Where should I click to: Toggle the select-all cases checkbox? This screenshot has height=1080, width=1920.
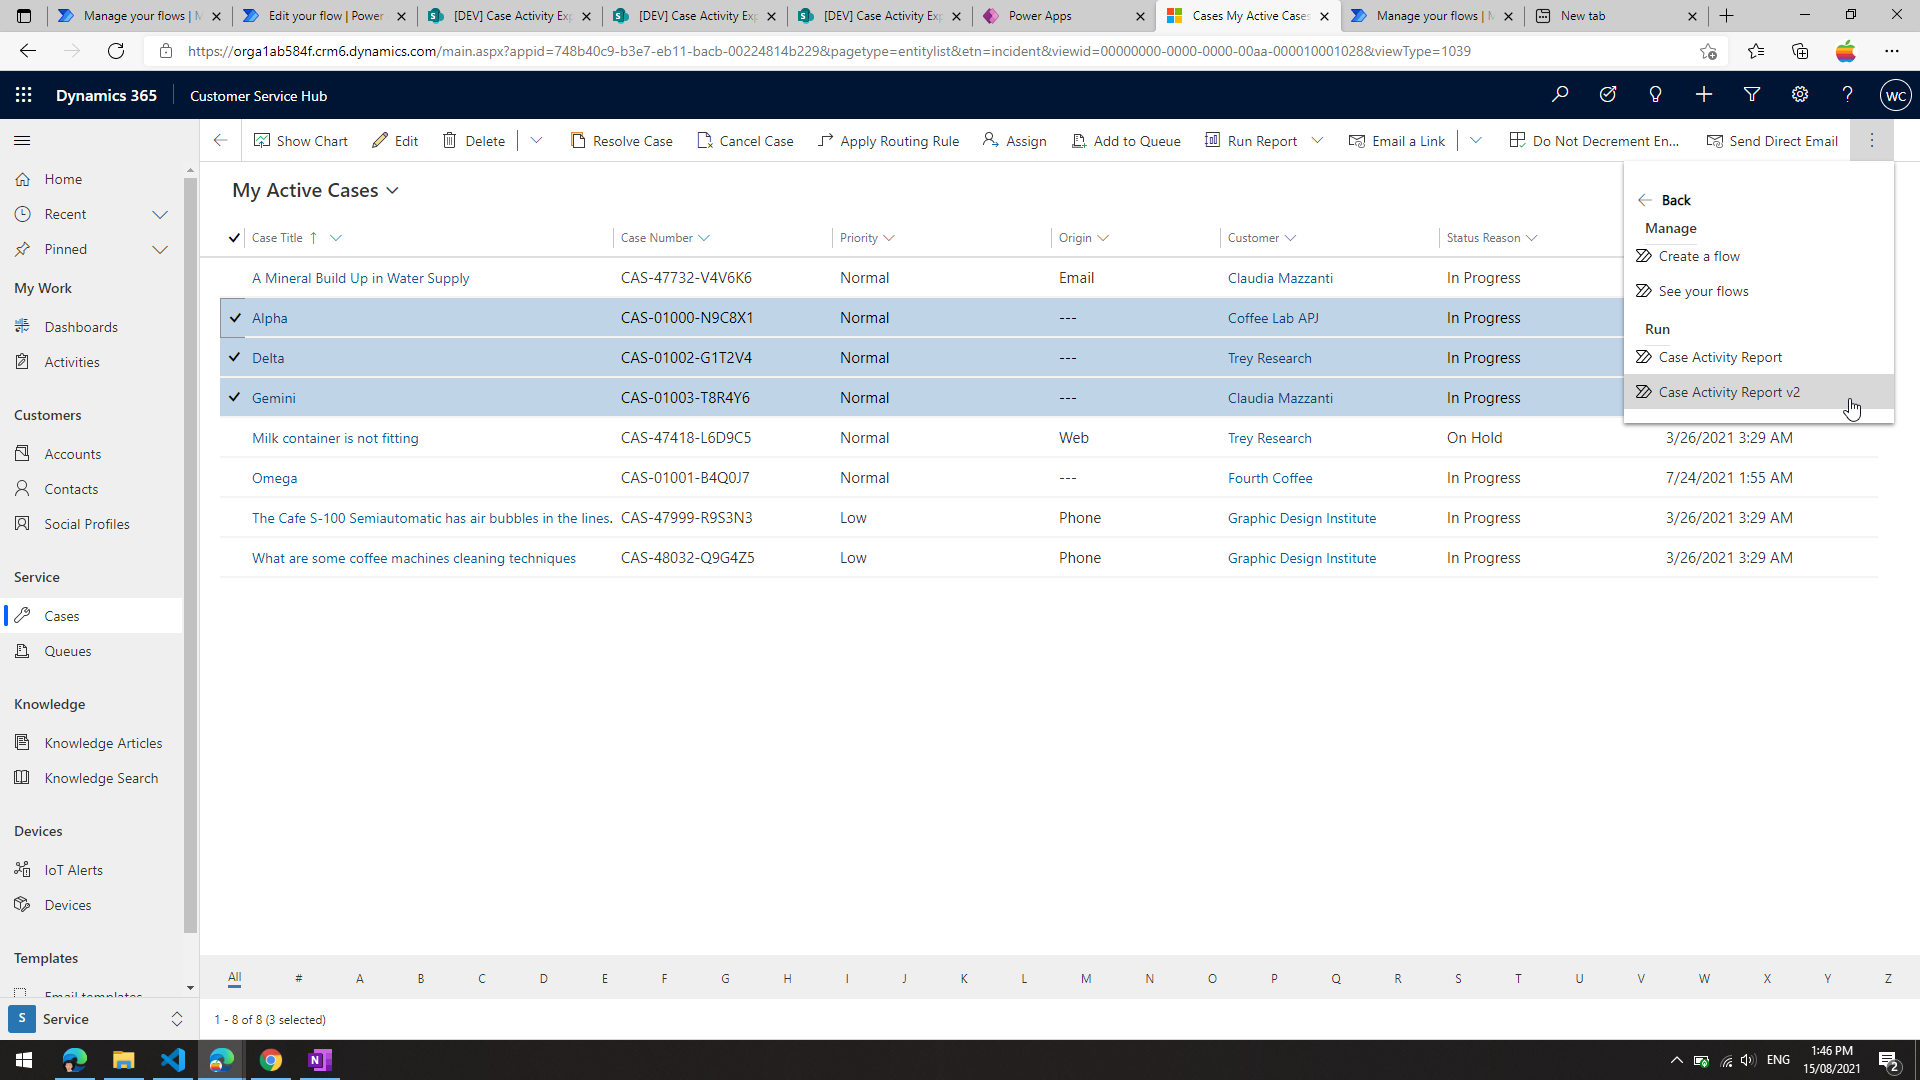coord(234,238)
